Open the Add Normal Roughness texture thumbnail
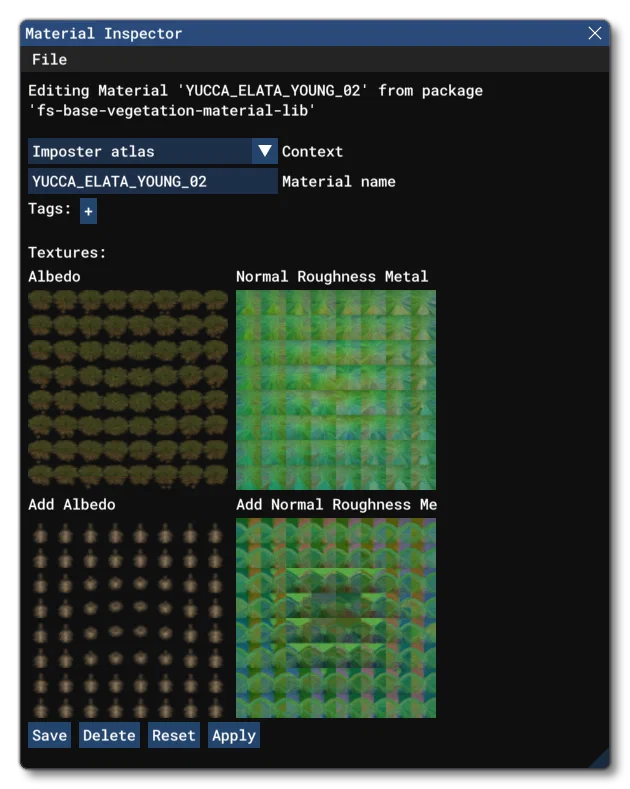The image size is (630, 789). tap(336, 618)
